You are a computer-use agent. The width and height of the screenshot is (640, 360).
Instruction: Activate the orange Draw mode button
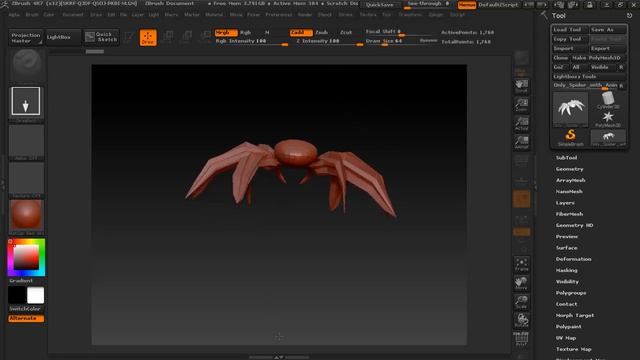coord(148,38)
